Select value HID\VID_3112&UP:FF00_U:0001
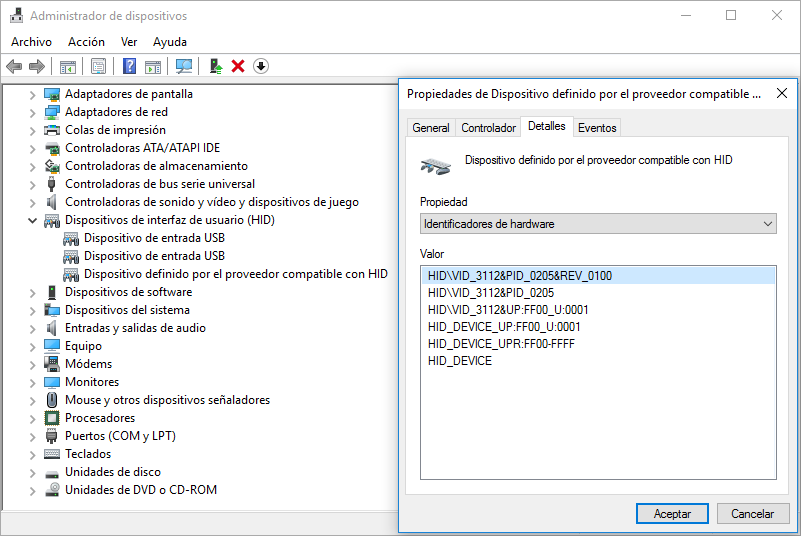801x536 pixels. click(x=598, y=310)
